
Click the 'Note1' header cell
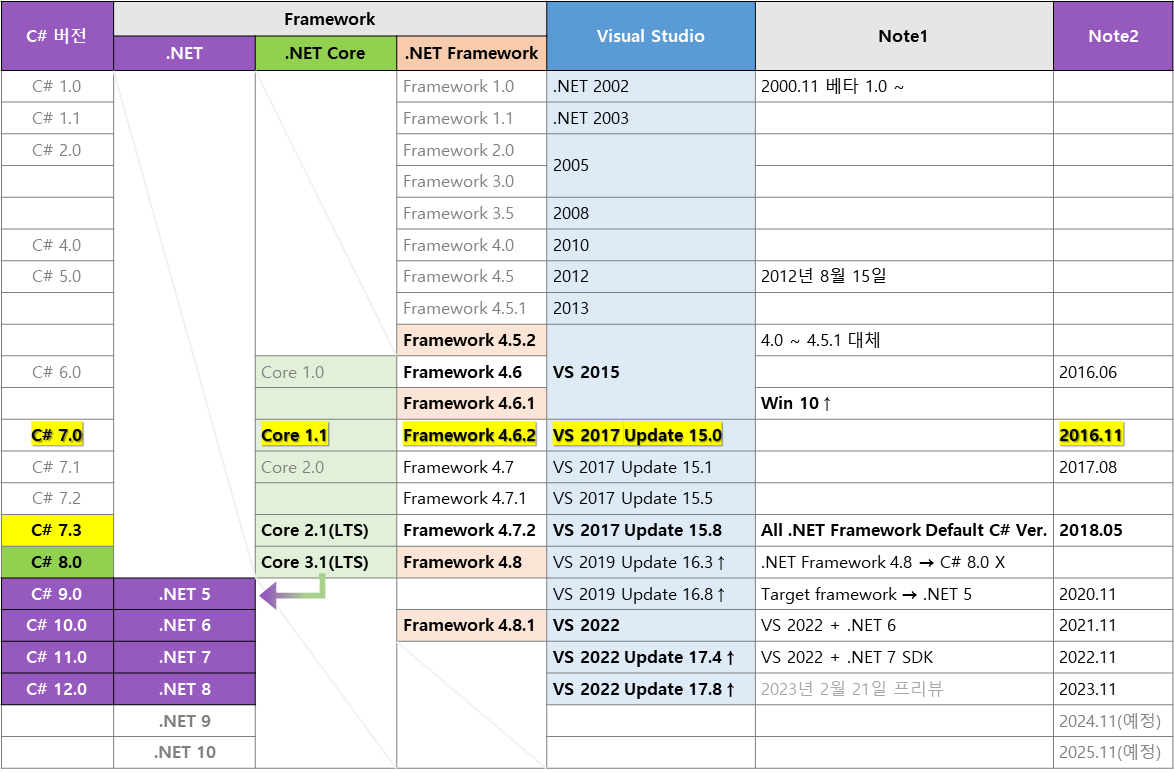(904, 36)
